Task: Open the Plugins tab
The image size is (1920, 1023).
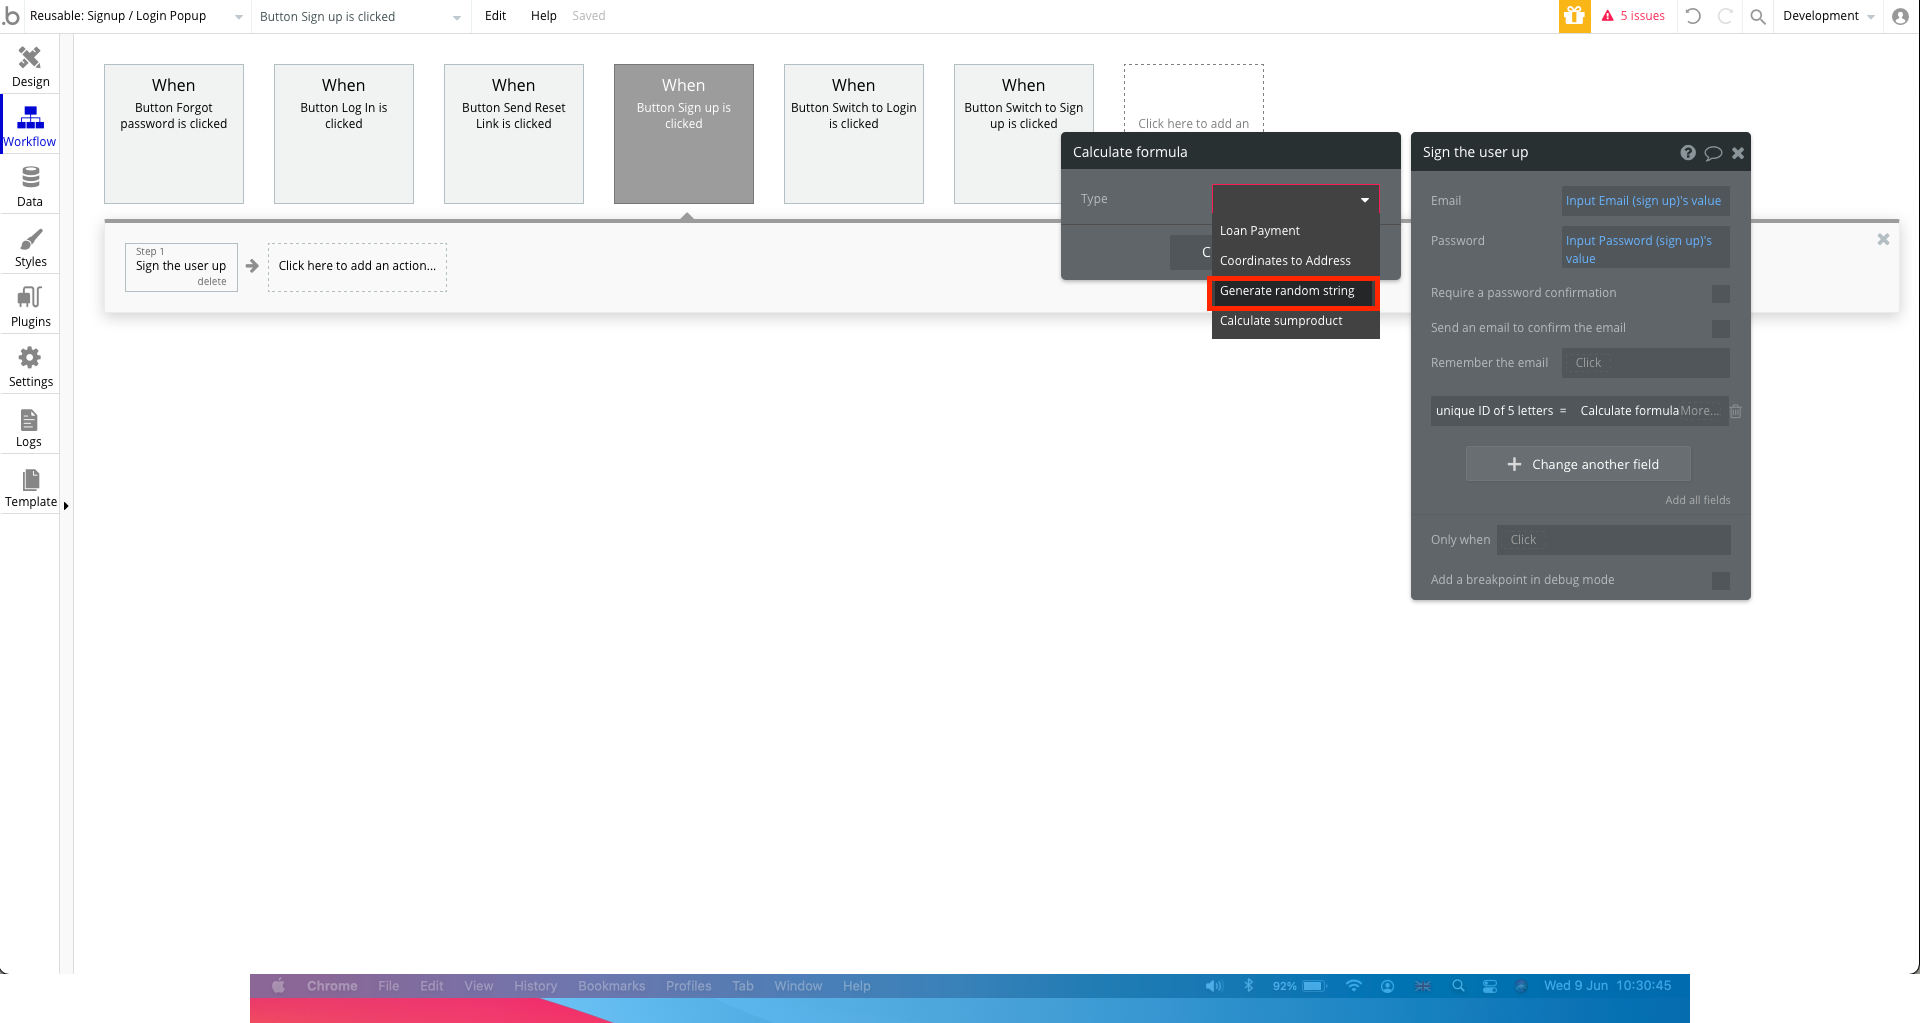Action: coord(30,307)
